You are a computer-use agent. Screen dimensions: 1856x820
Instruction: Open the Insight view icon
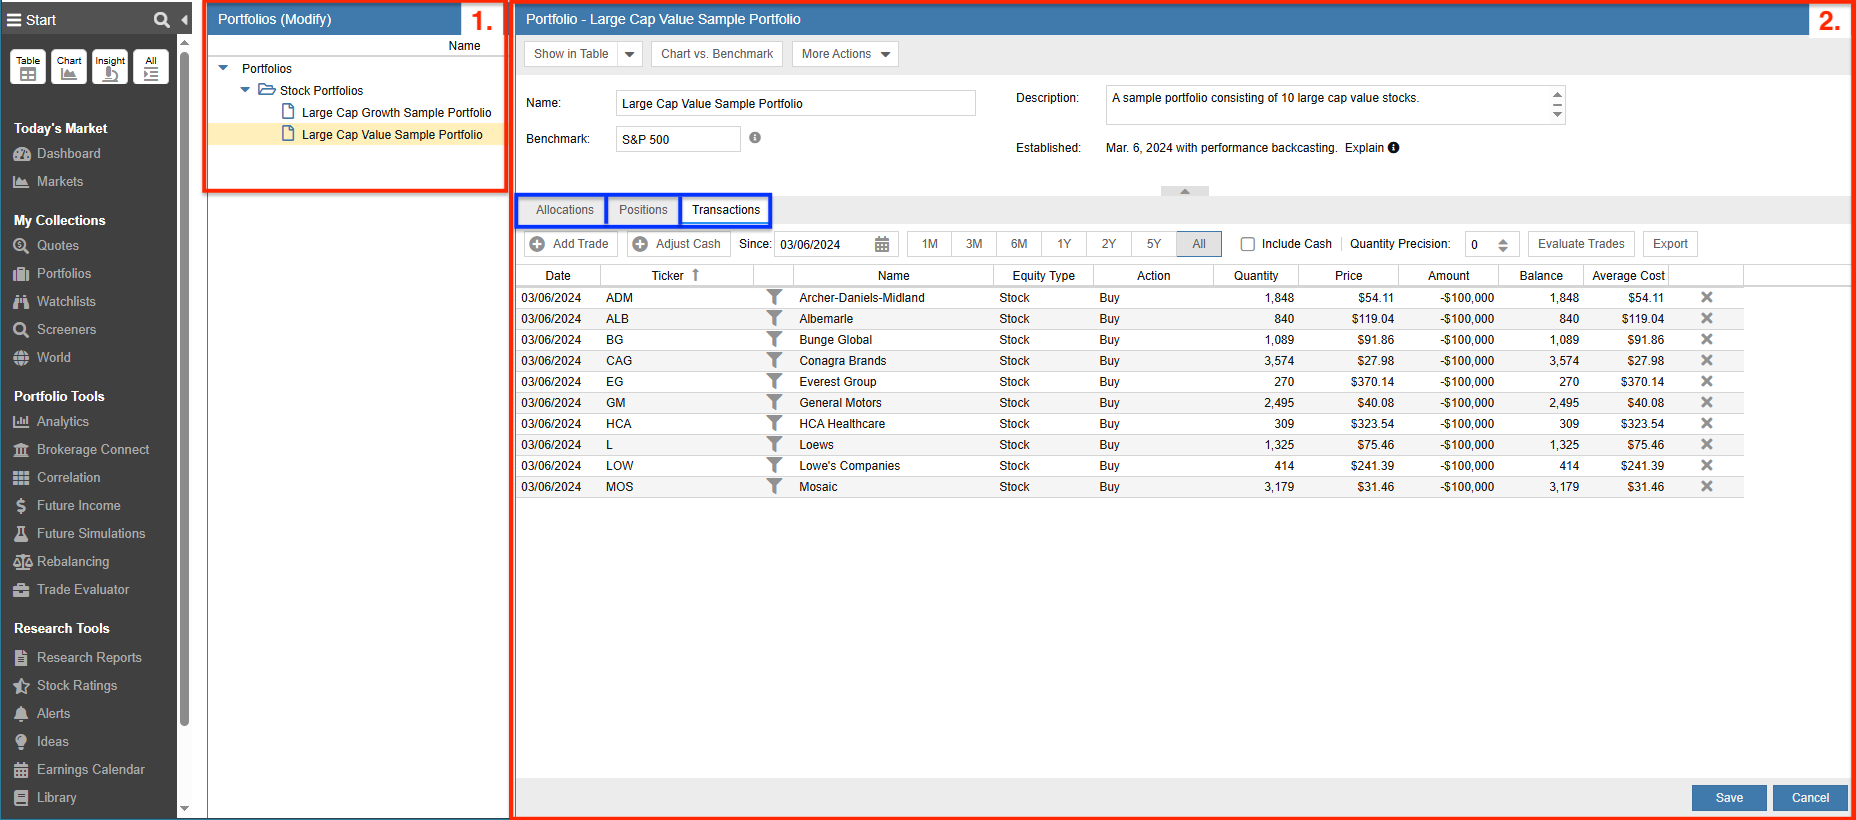[110, 67]
